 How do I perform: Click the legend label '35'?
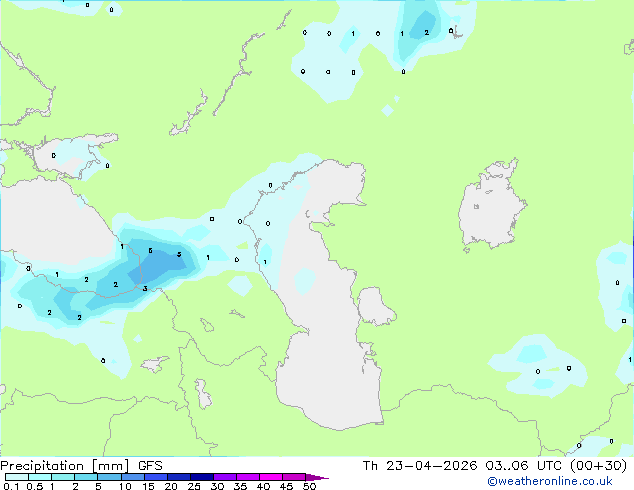(240, 486)
